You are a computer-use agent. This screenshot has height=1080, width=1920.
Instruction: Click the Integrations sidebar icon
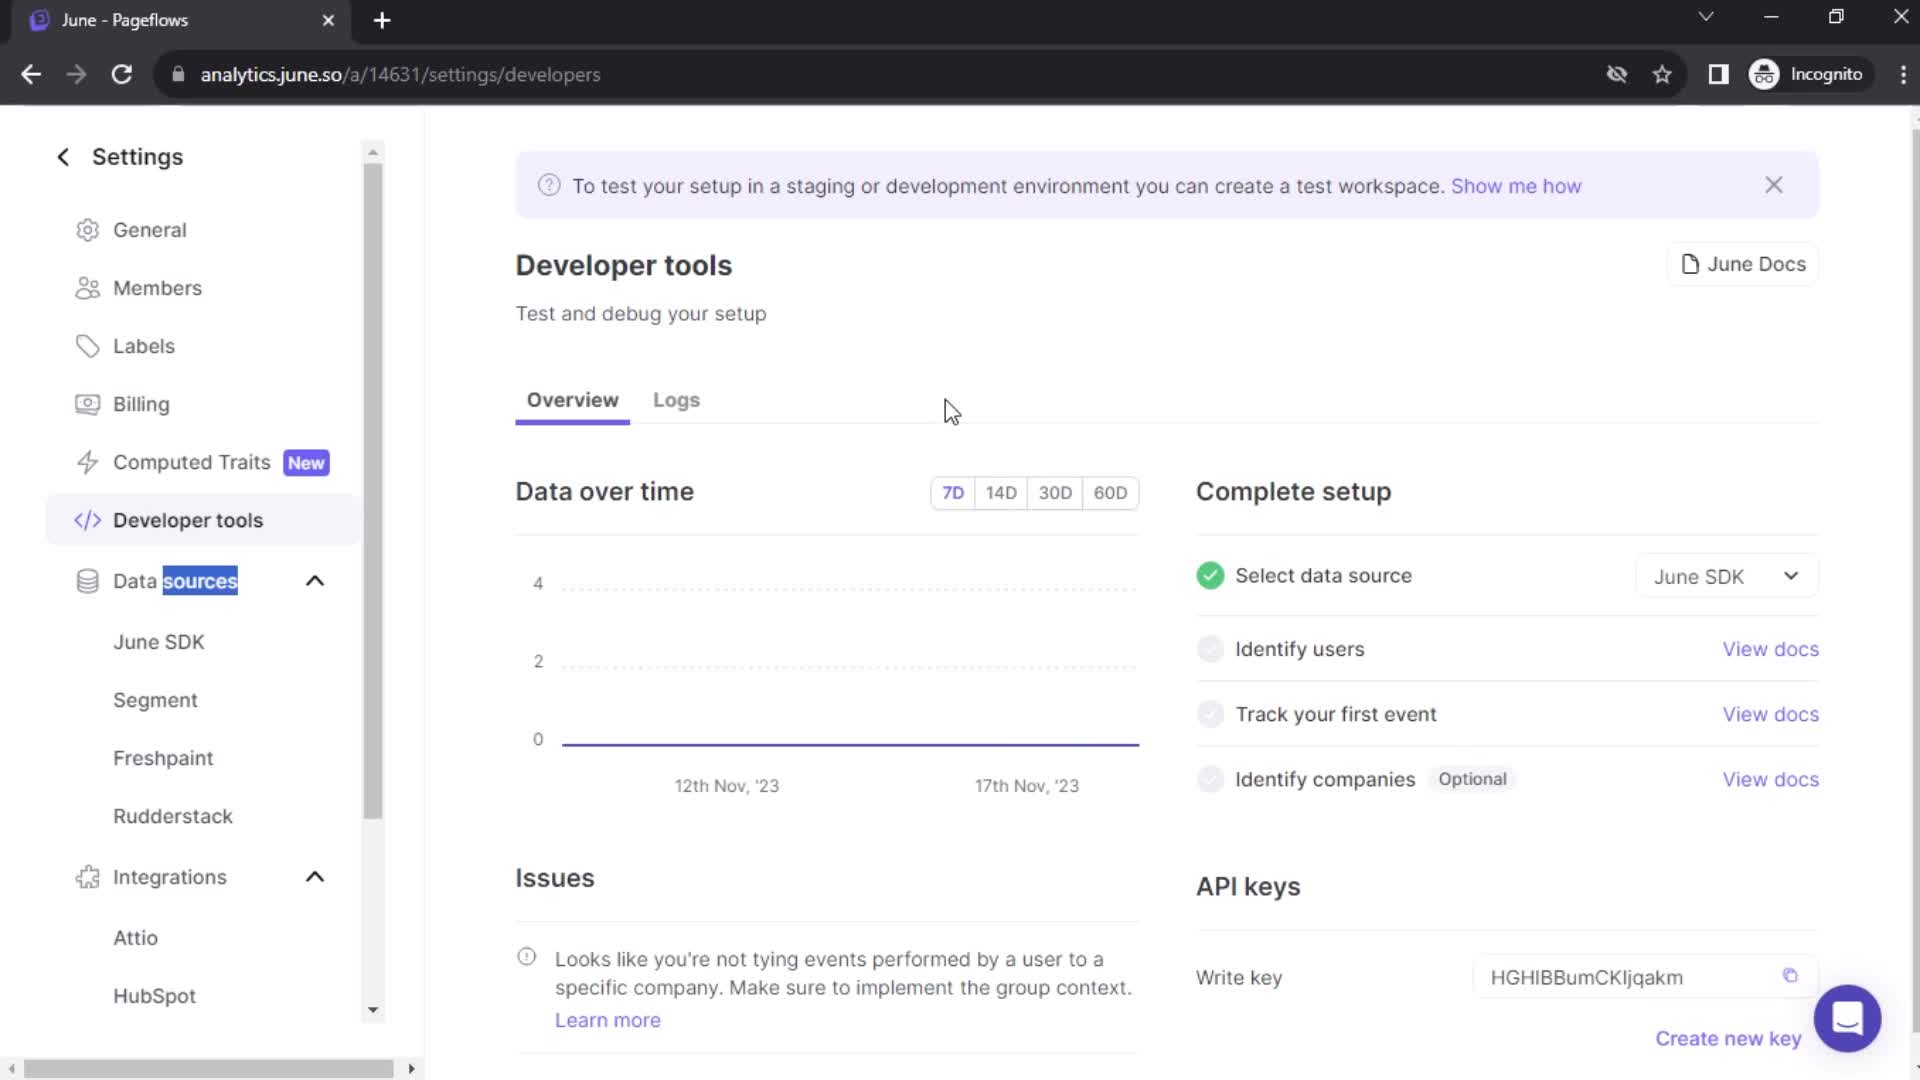(88, 877)
